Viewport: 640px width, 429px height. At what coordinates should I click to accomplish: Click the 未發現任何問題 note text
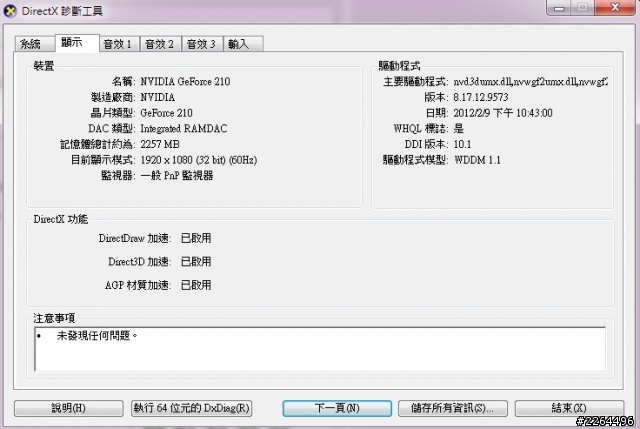97,336
